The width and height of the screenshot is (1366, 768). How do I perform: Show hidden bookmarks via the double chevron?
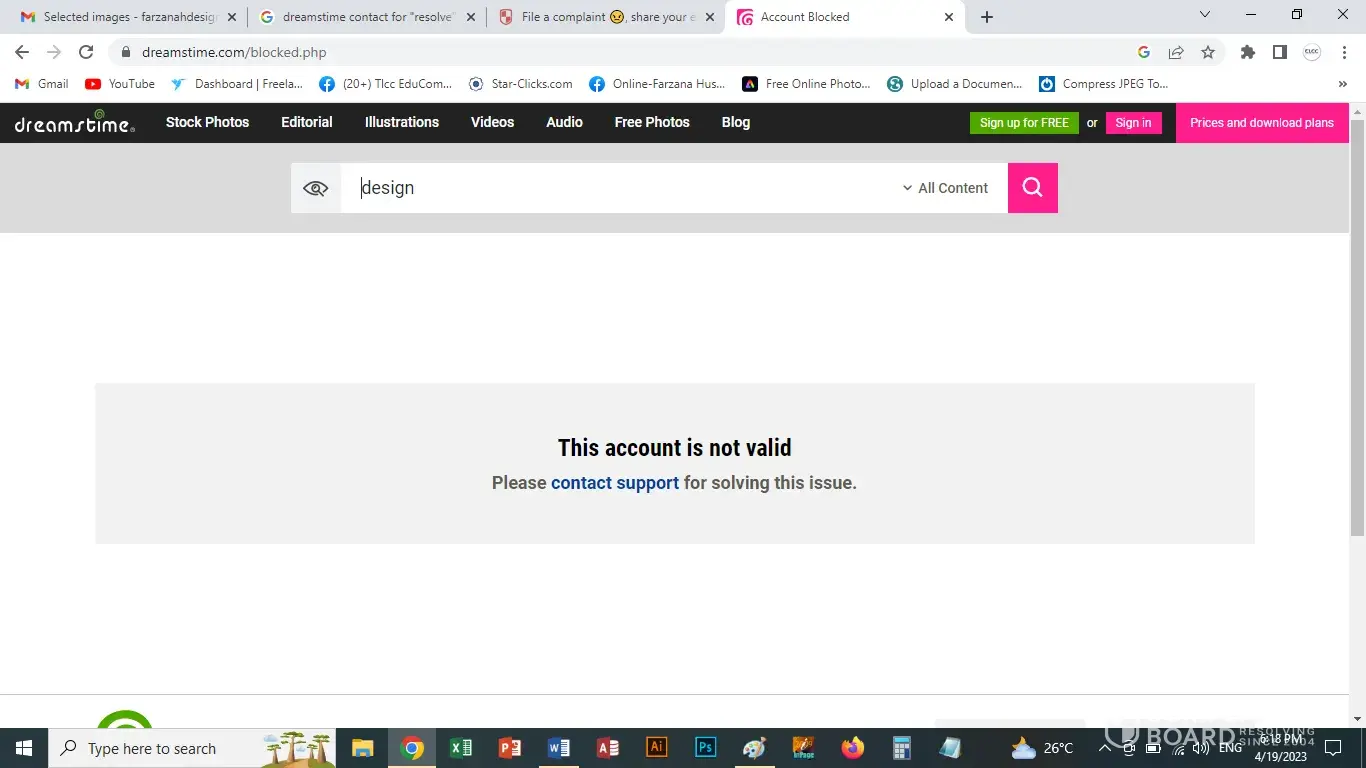coord(1342,84)
